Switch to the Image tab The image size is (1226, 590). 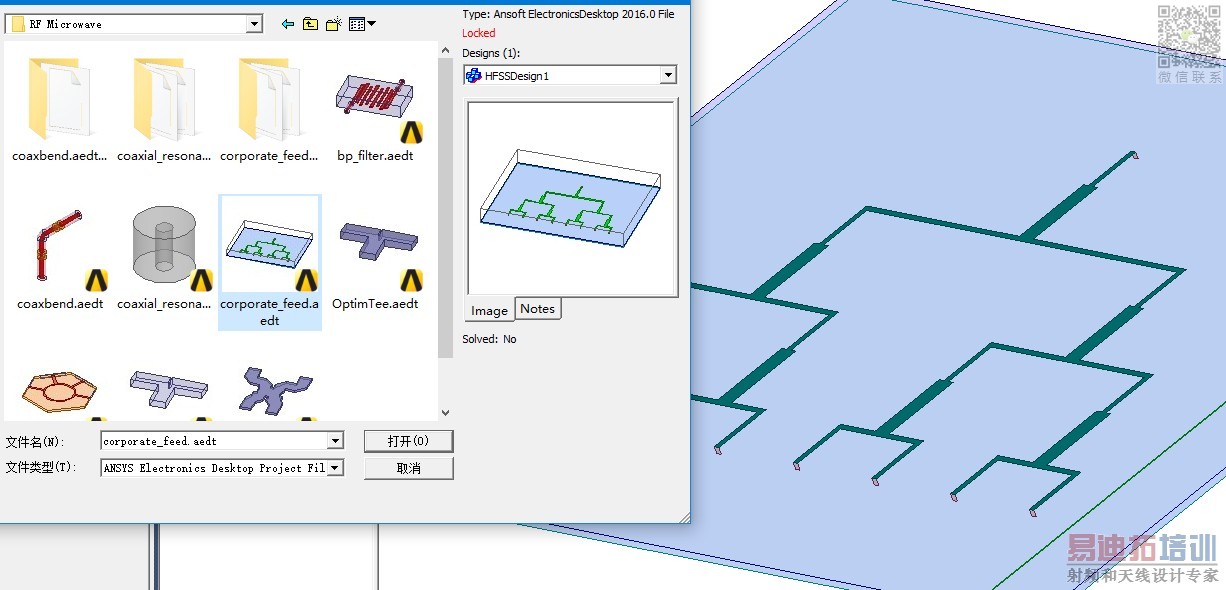(490, 310)
